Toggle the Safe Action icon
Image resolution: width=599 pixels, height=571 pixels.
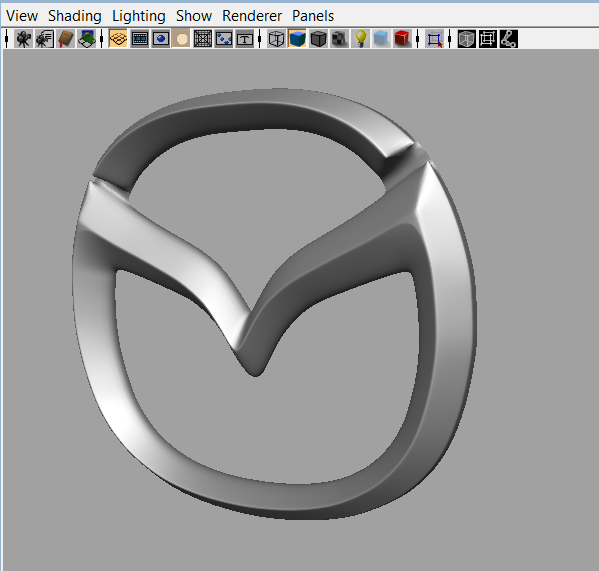coord(223,39)
